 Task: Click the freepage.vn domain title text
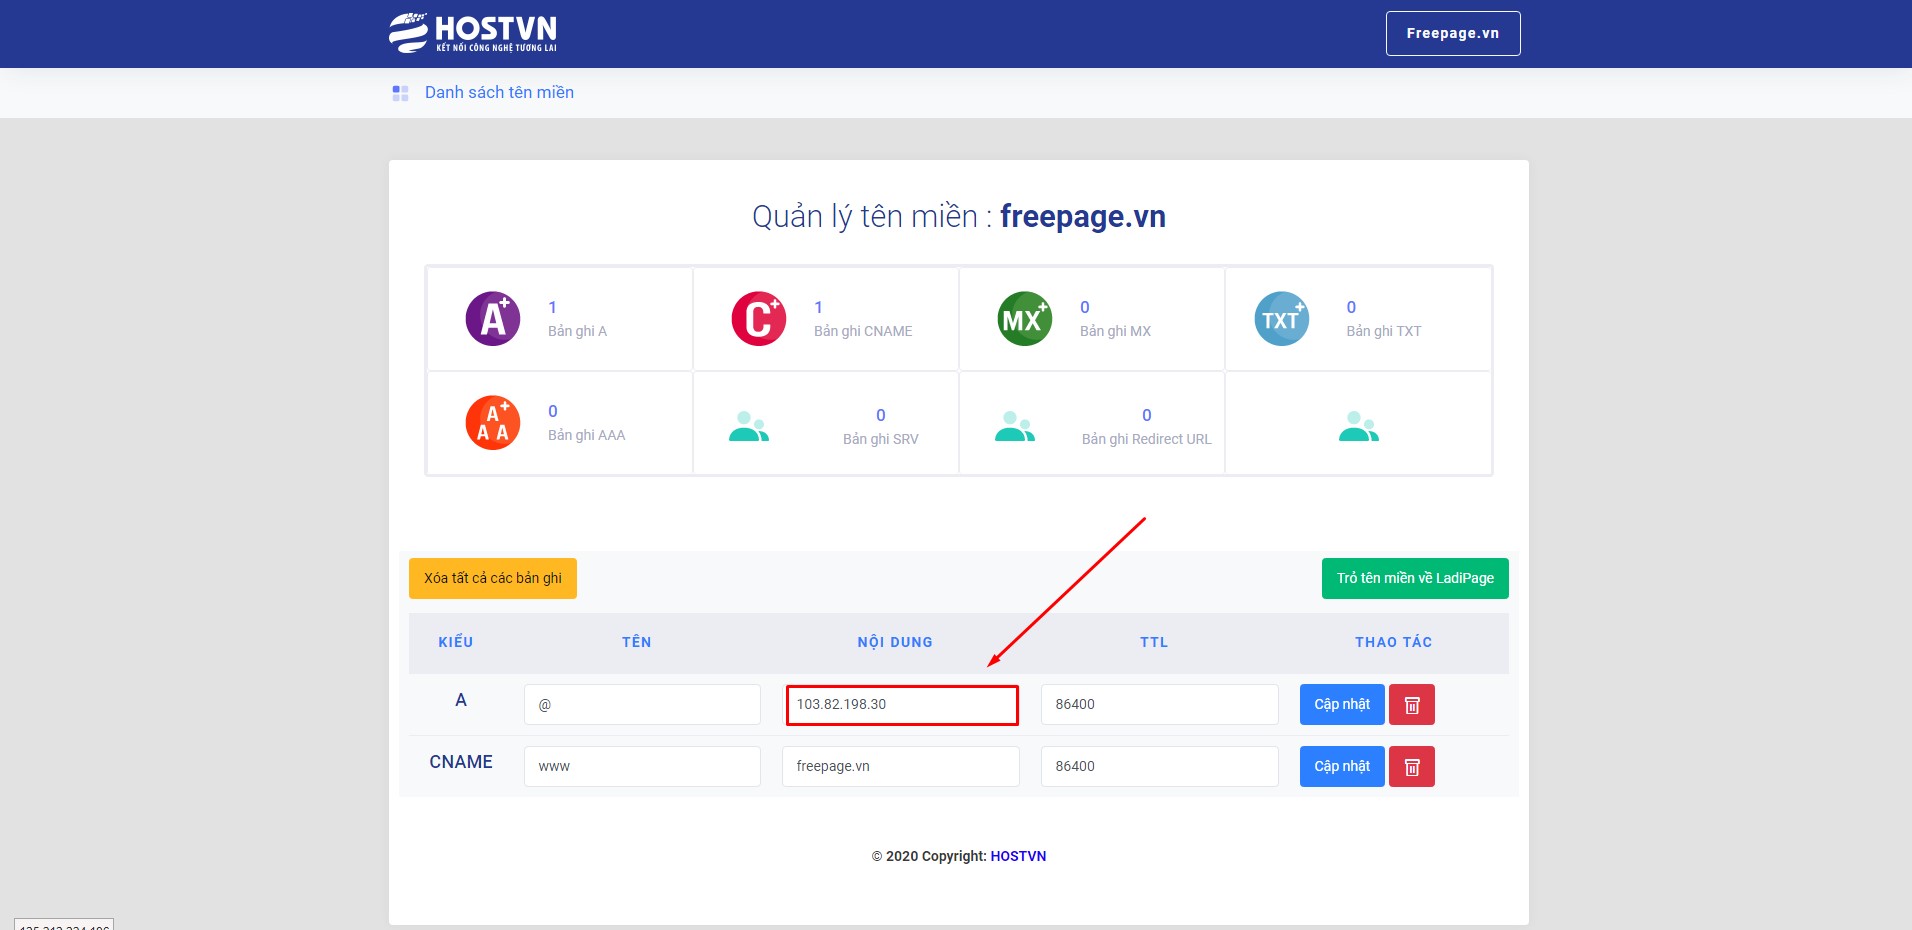pyautogui.click(x=1083, y=217)
